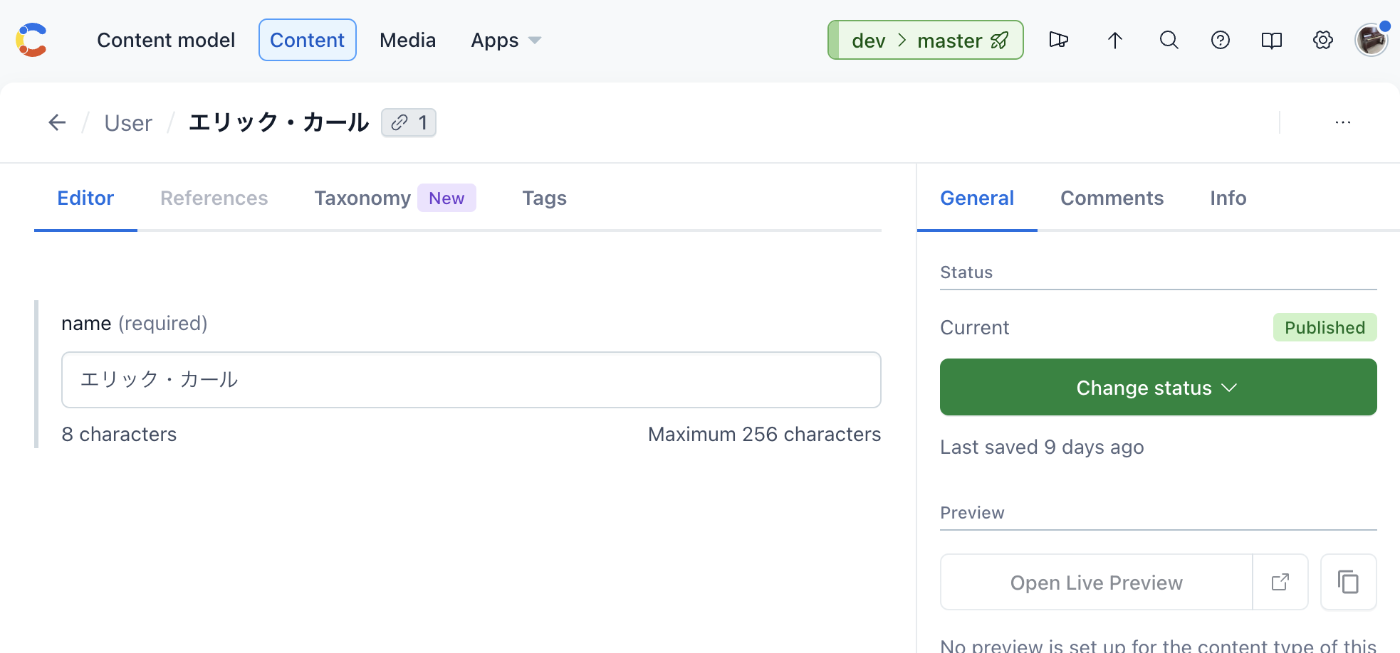Open the help question mark icon
The height and width of the screenshot is (653, 1400).
pyautogui.click(x=1220, y=40)
